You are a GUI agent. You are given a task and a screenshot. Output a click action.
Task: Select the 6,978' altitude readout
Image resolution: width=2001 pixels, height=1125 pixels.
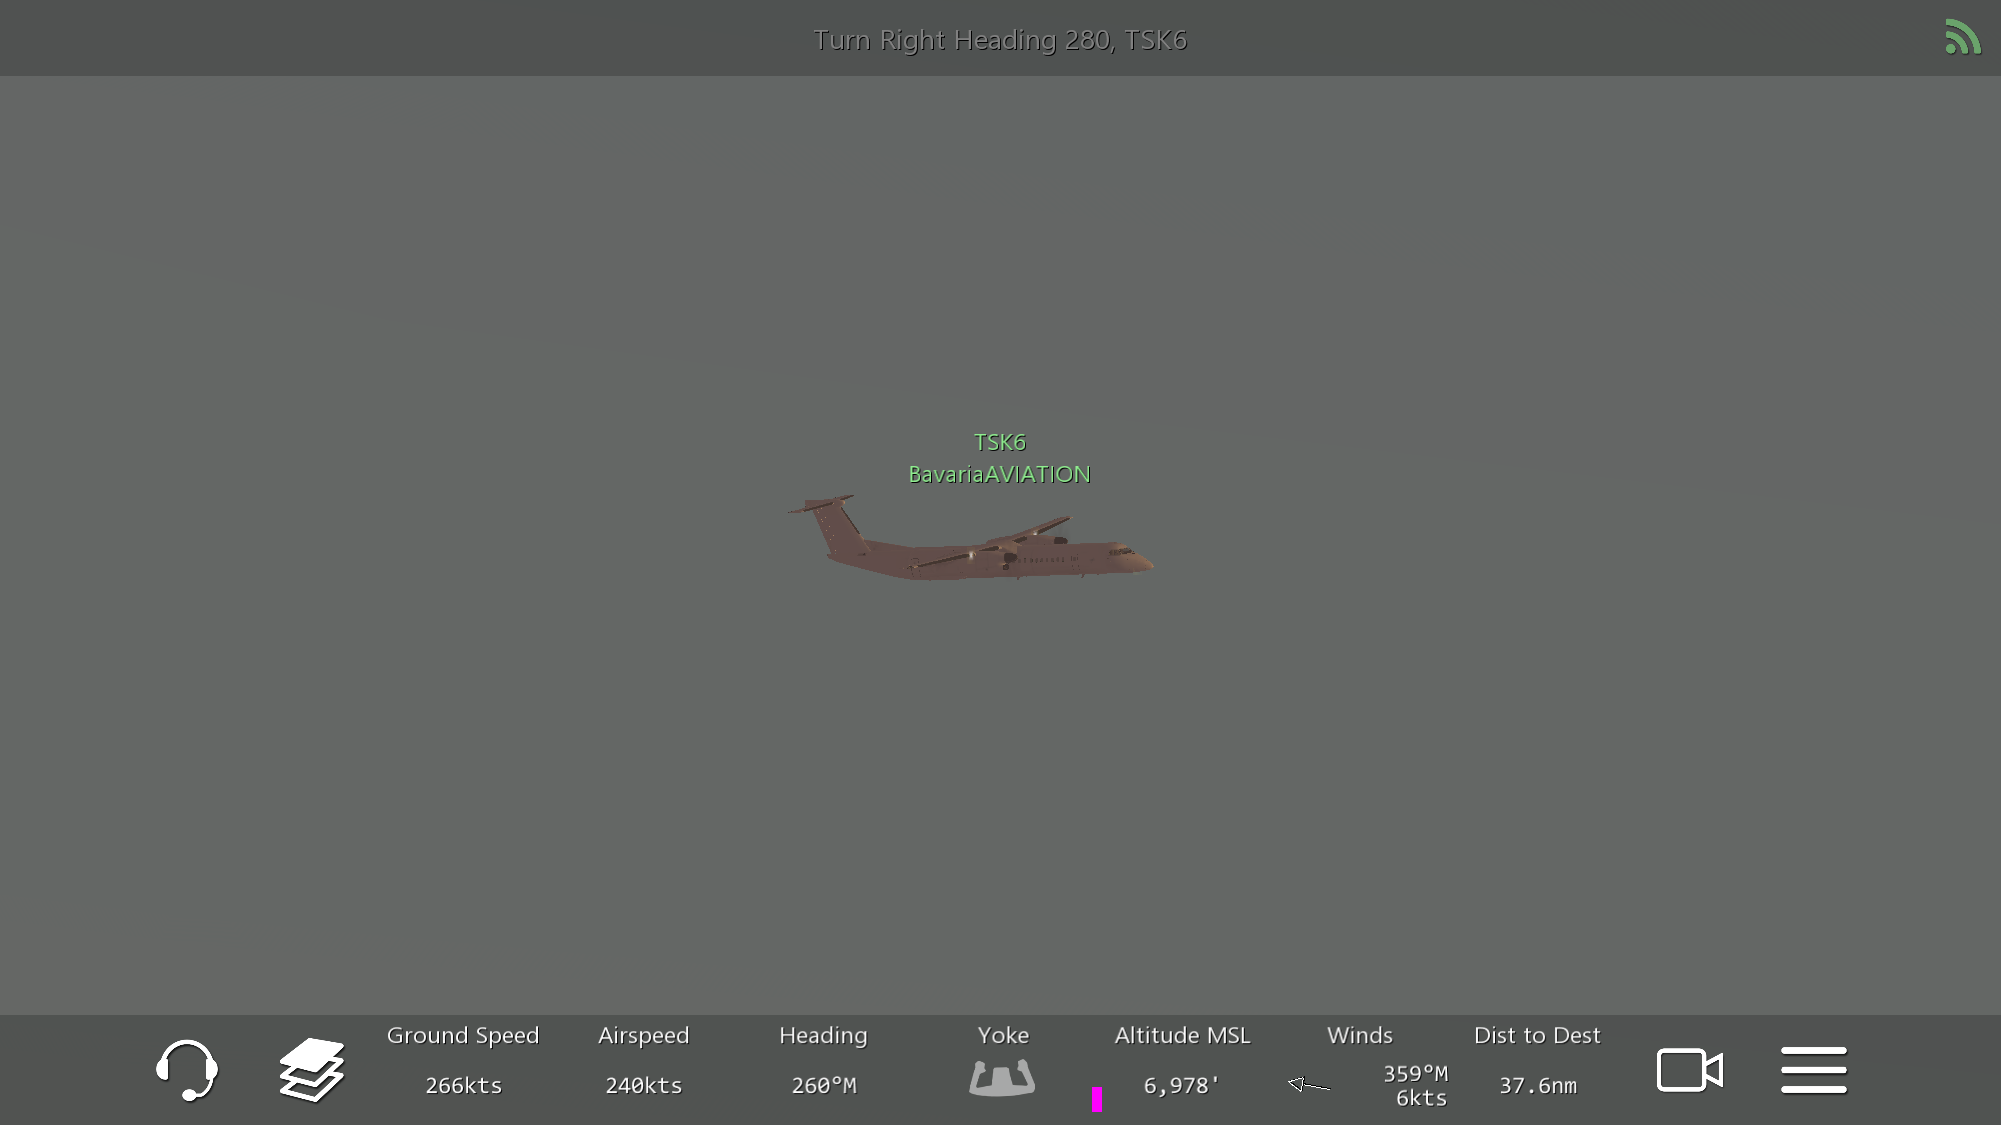1181,1085
